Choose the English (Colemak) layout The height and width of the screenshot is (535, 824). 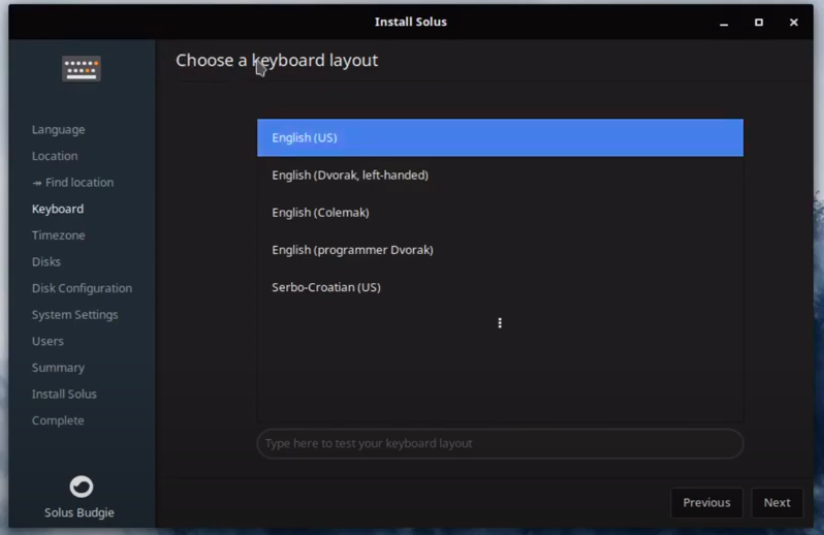point(500,212)
